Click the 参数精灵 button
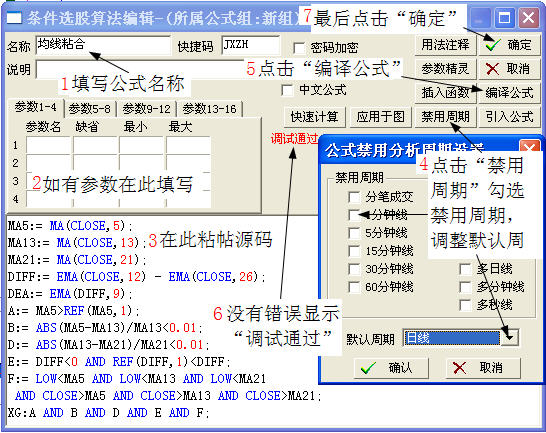The width and height of the screenshot is (546, 433). [x=445, y=69]
